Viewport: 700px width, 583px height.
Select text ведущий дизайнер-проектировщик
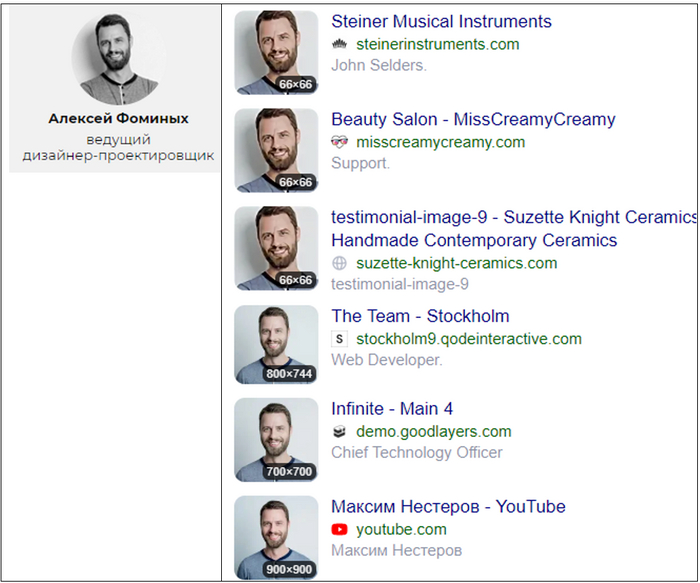[x=118, y=148]
